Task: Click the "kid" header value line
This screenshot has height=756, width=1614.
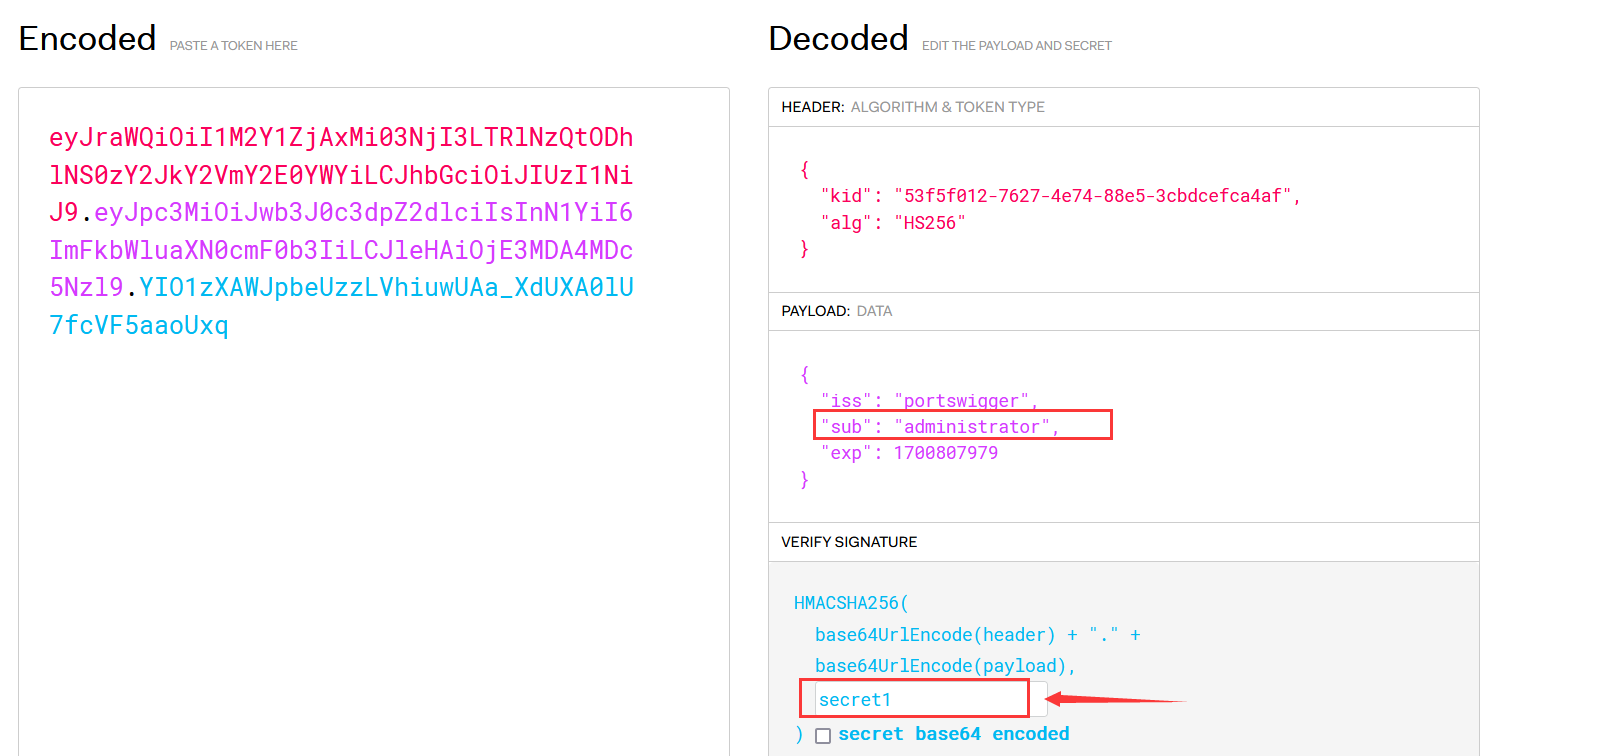Action: [x=1061, y=196]
